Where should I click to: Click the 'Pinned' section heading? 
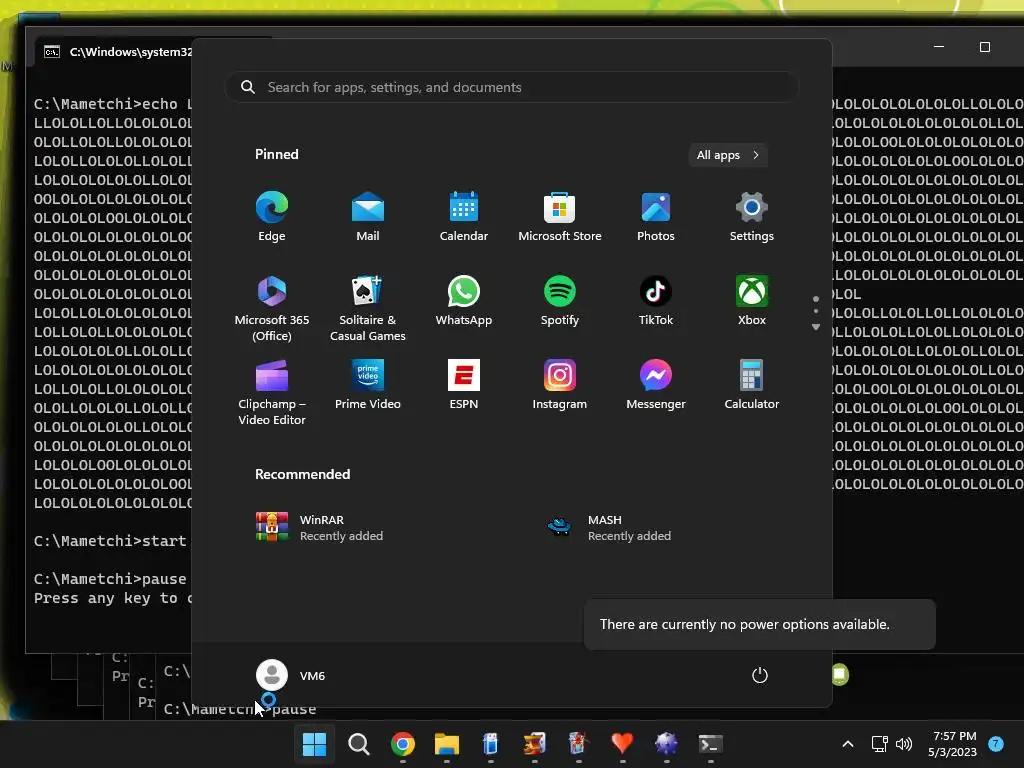tap(277, 154)
